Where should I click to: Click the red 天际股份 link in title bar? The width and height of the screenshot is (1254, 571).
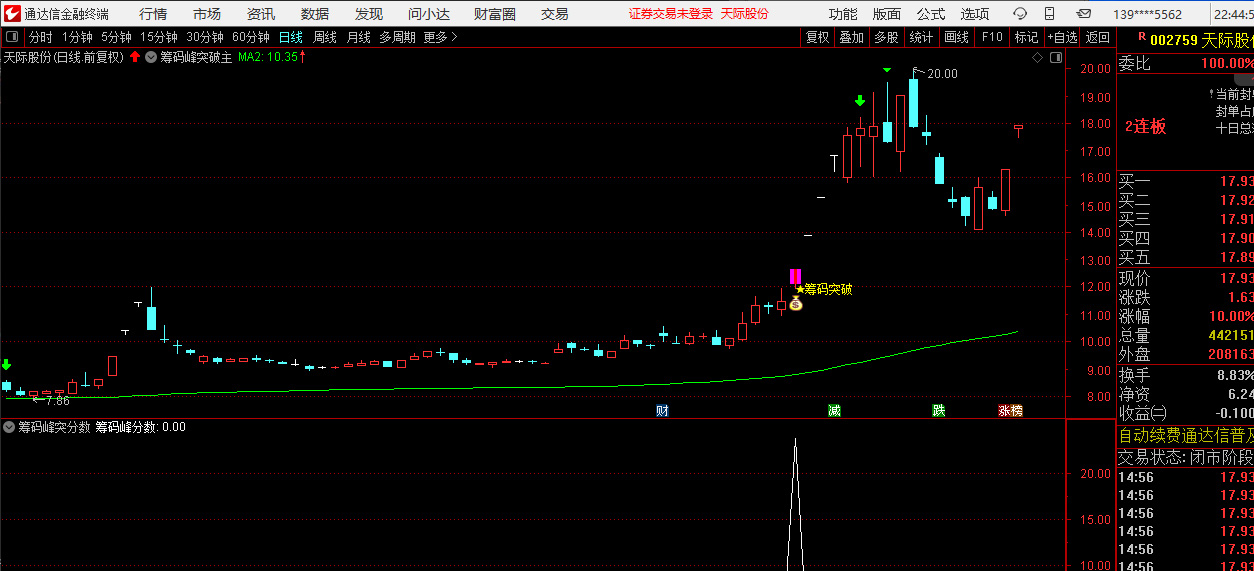745,14
